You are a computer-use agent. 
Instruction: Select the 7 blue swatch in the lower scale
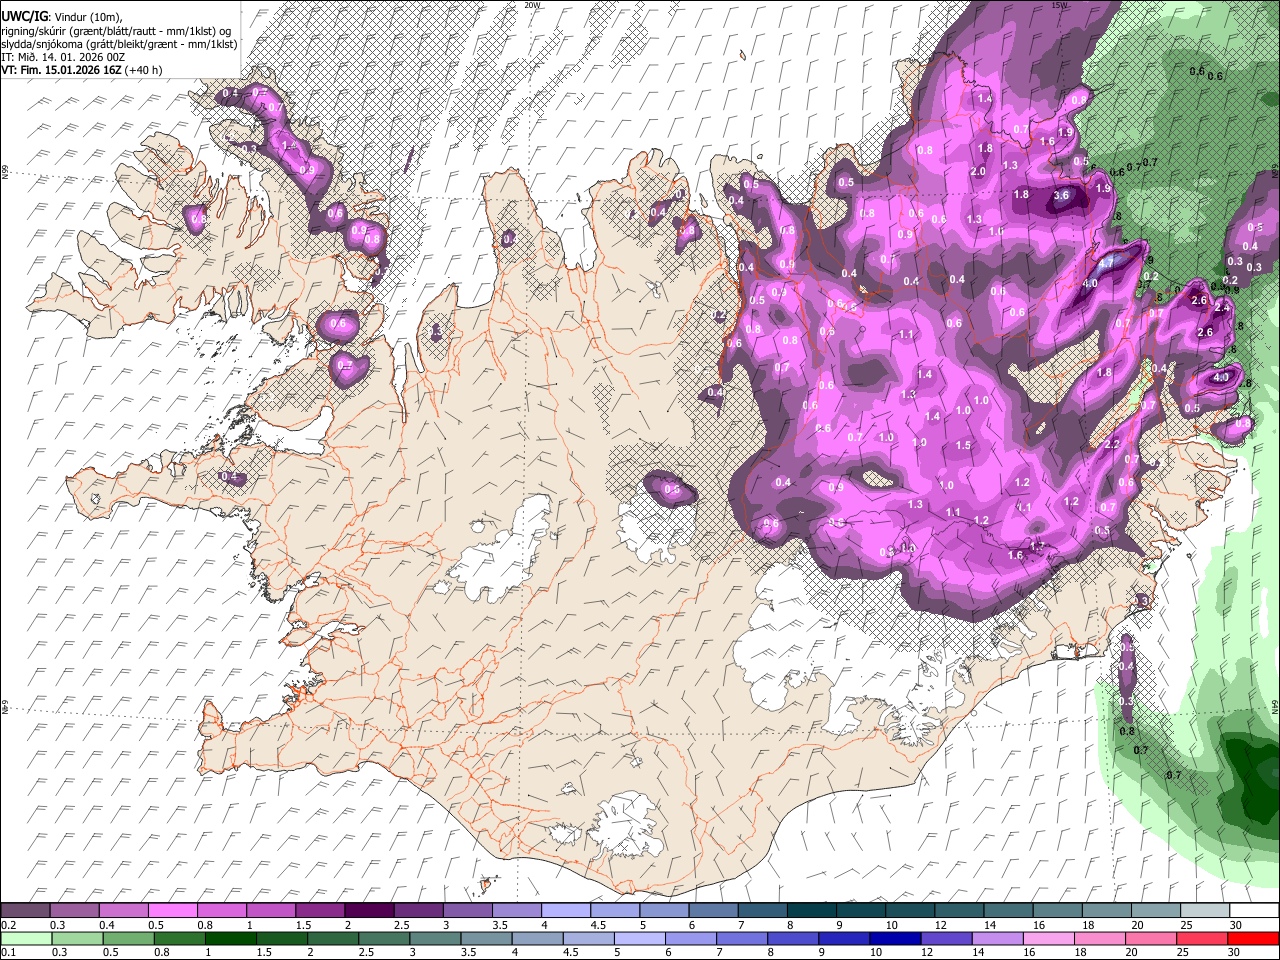click(742, 938)
